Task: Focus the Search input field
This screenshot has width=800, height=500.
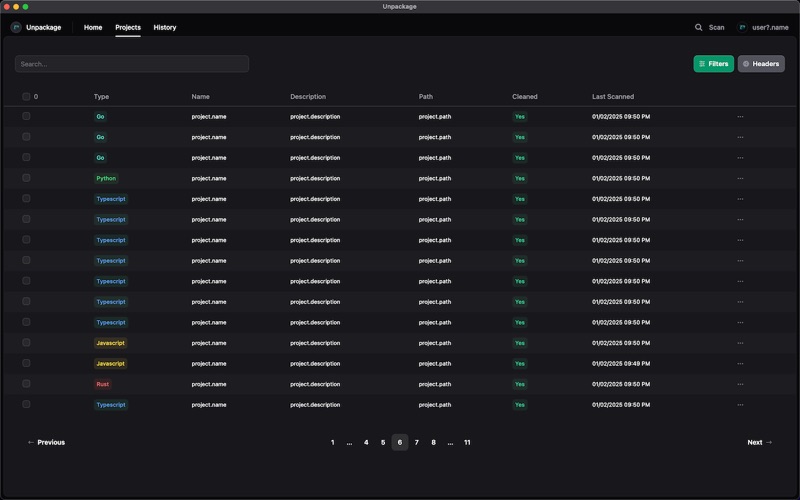Action: pos(132,64)
